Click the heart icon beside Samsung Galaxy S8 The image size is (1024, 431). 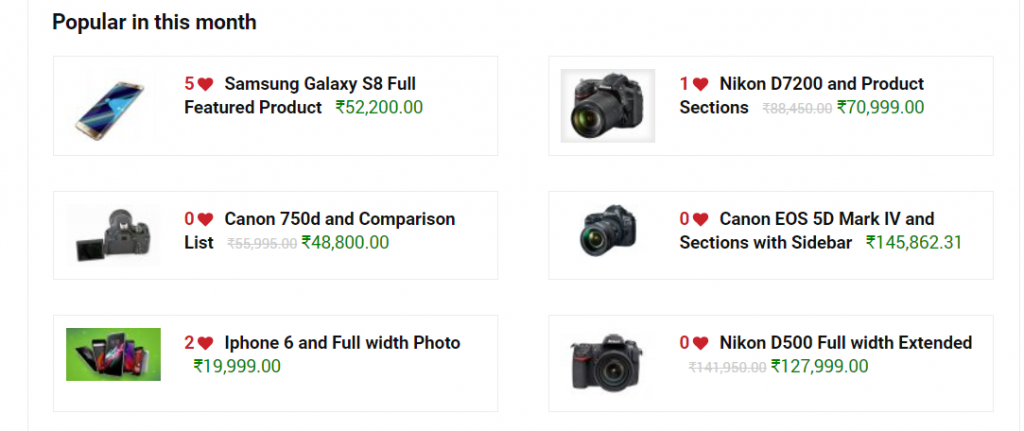tap(205, 84)
